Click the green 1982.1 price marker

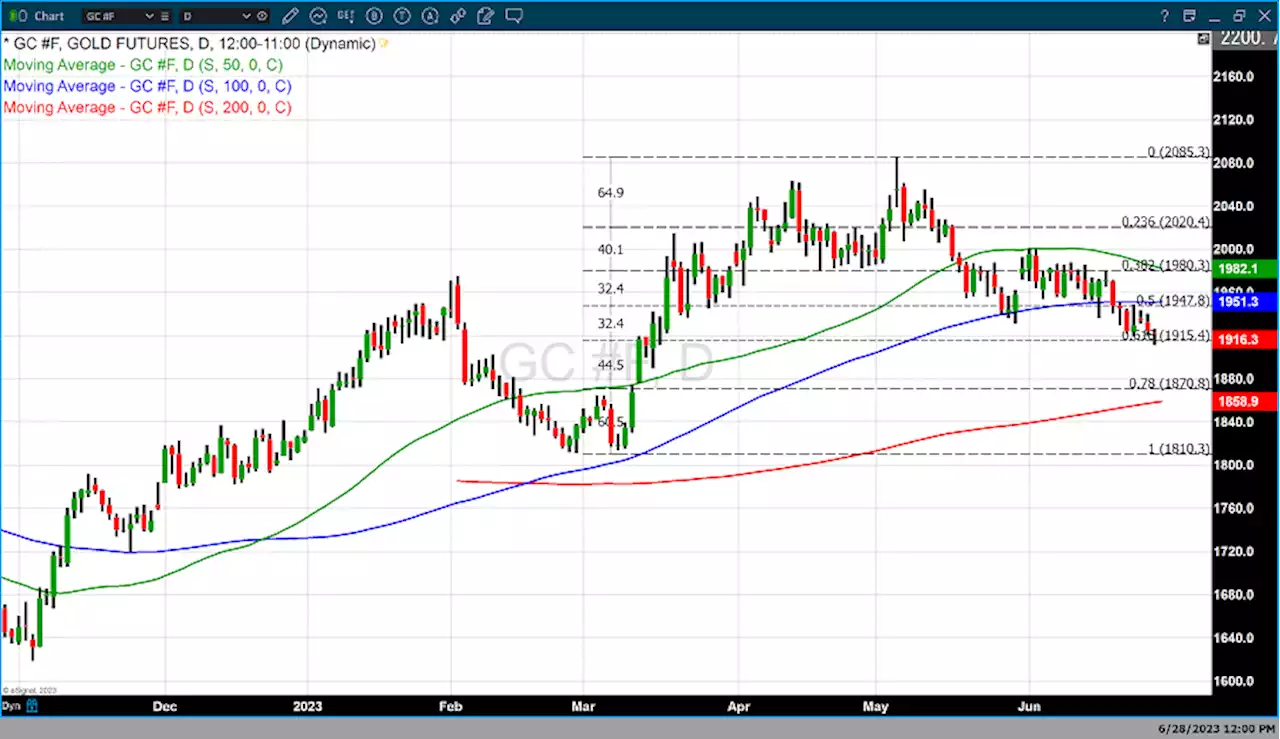click(x=1245, y=268)
